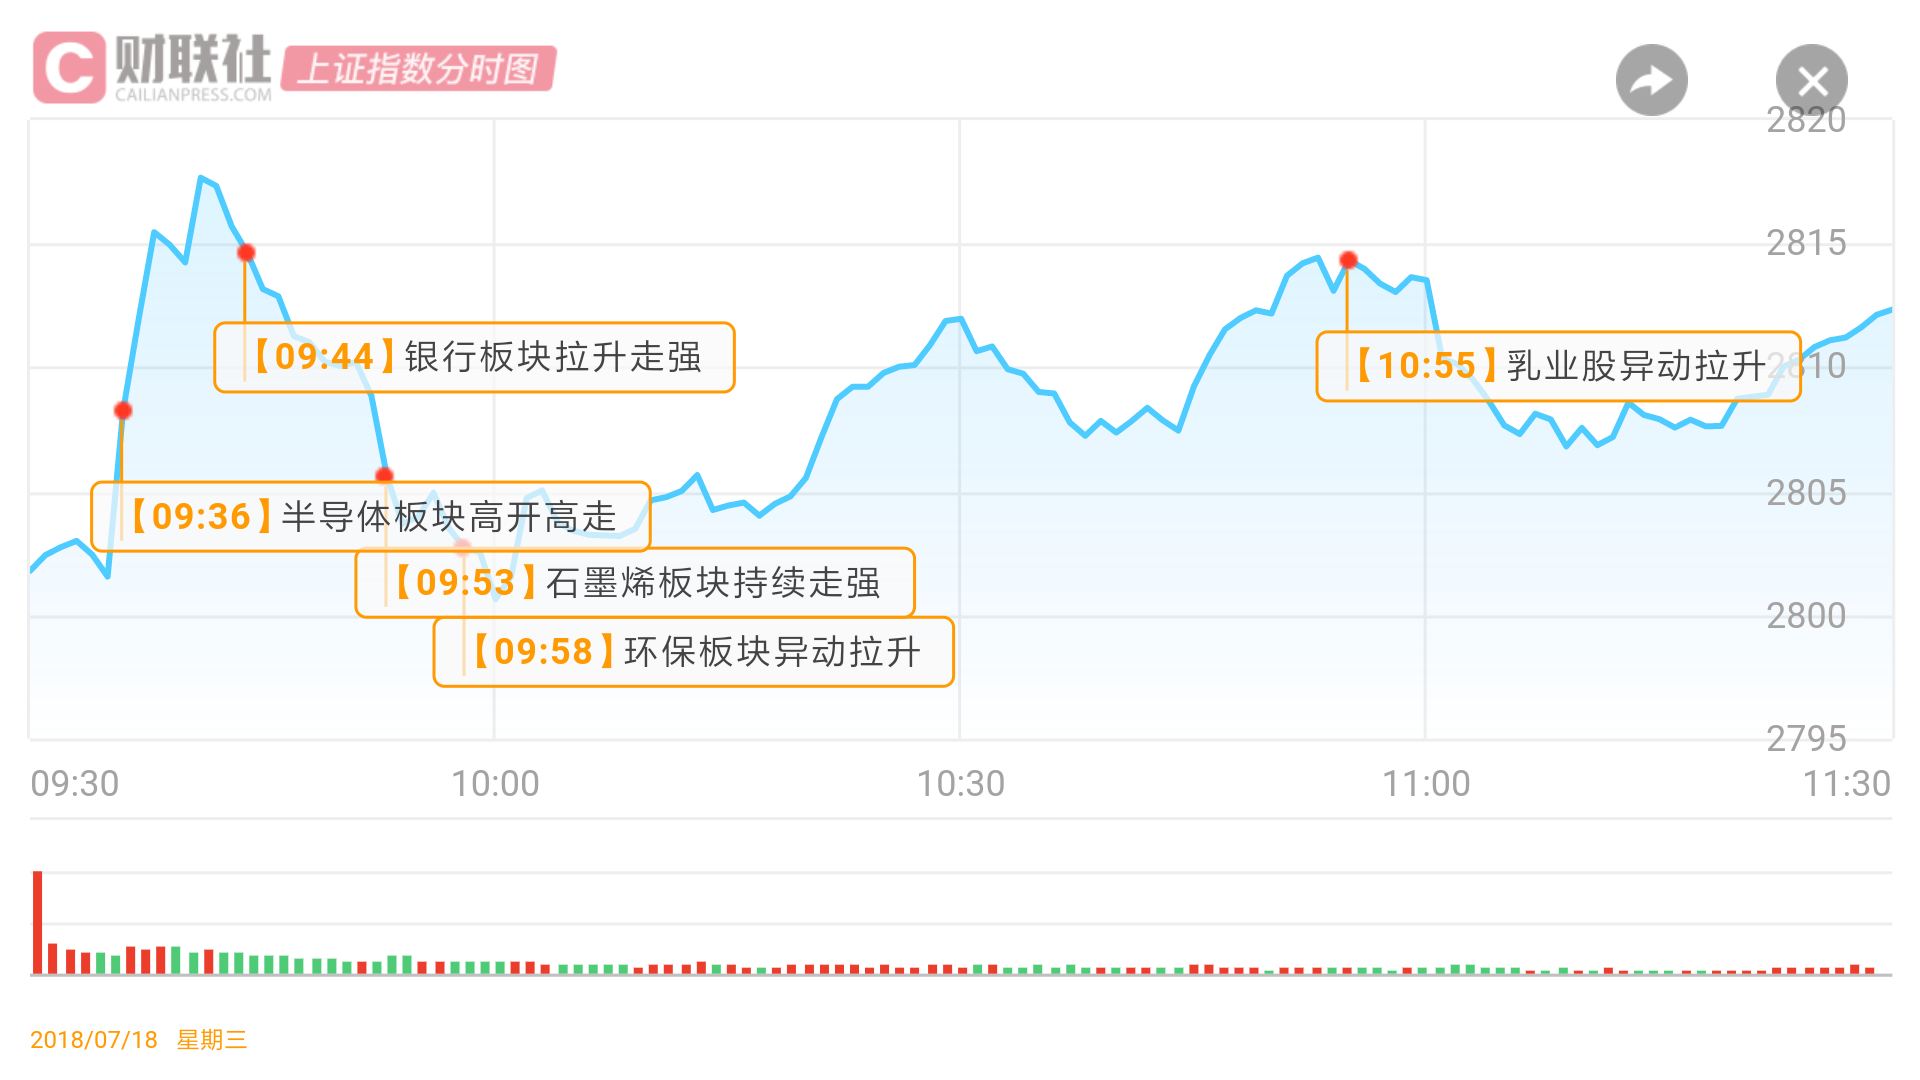Click the 11:00 time axis label
Image resolution: width=1920 pixels, height=1080 pixels.
point(1426,784)
